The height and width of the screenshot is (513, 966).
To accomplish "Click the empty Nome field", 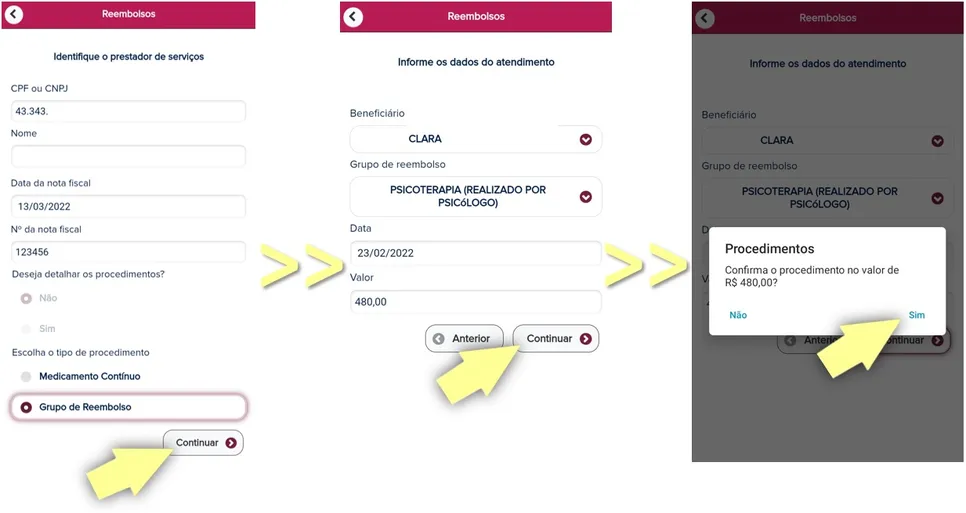I will [128, 156].
